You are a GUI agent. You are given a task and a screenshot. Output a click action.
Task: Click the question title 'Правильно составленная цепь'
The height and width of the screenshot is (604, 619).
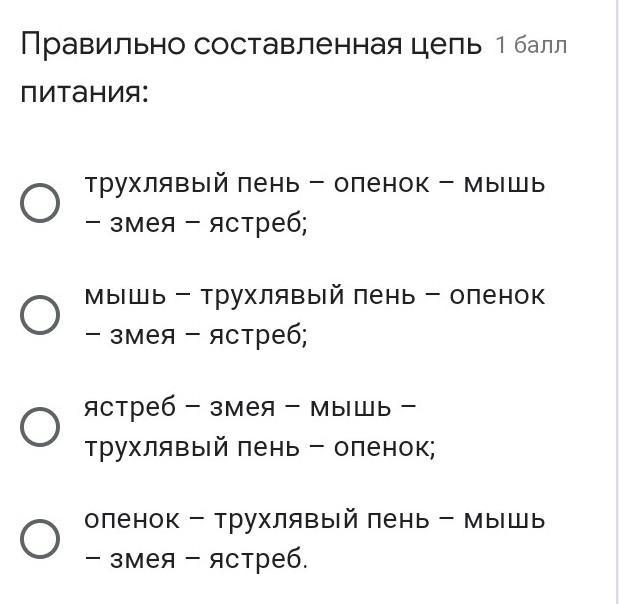tap(251, 46)
